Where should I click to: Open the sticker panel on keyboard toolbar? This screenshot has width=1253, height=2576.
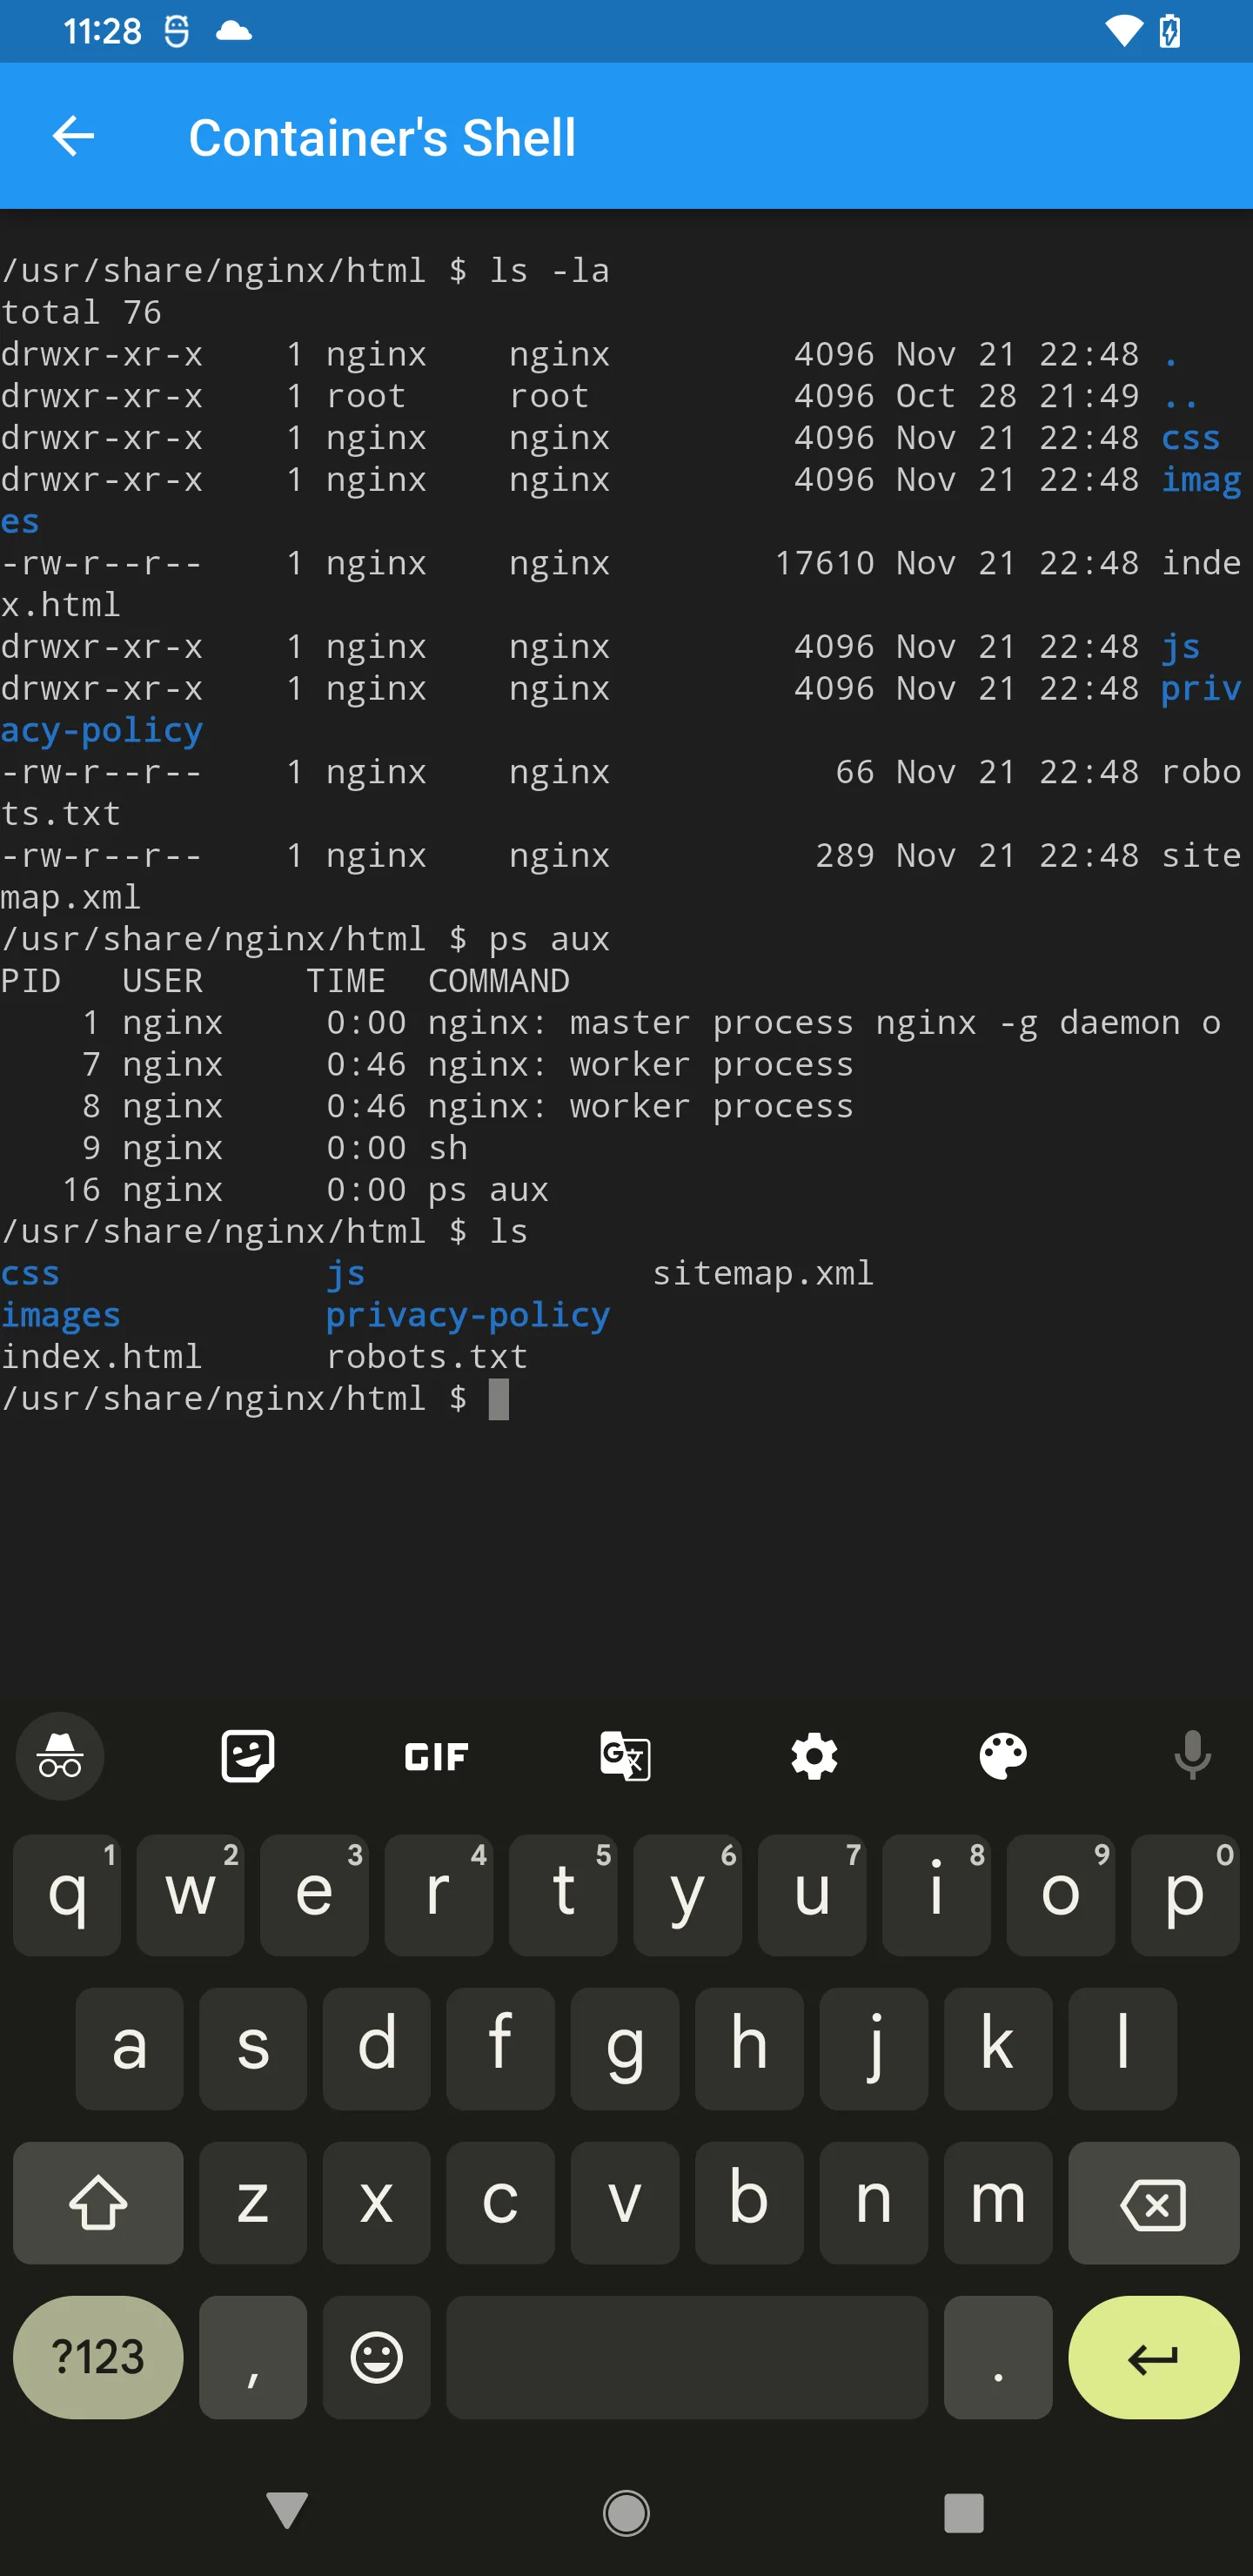[x=248, y=1756]
